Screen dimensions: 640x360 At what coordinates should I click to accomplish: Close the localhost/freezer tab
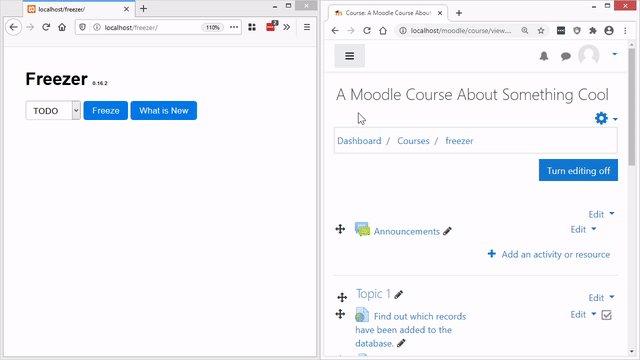pyautogui.click(x=127, y=9)
